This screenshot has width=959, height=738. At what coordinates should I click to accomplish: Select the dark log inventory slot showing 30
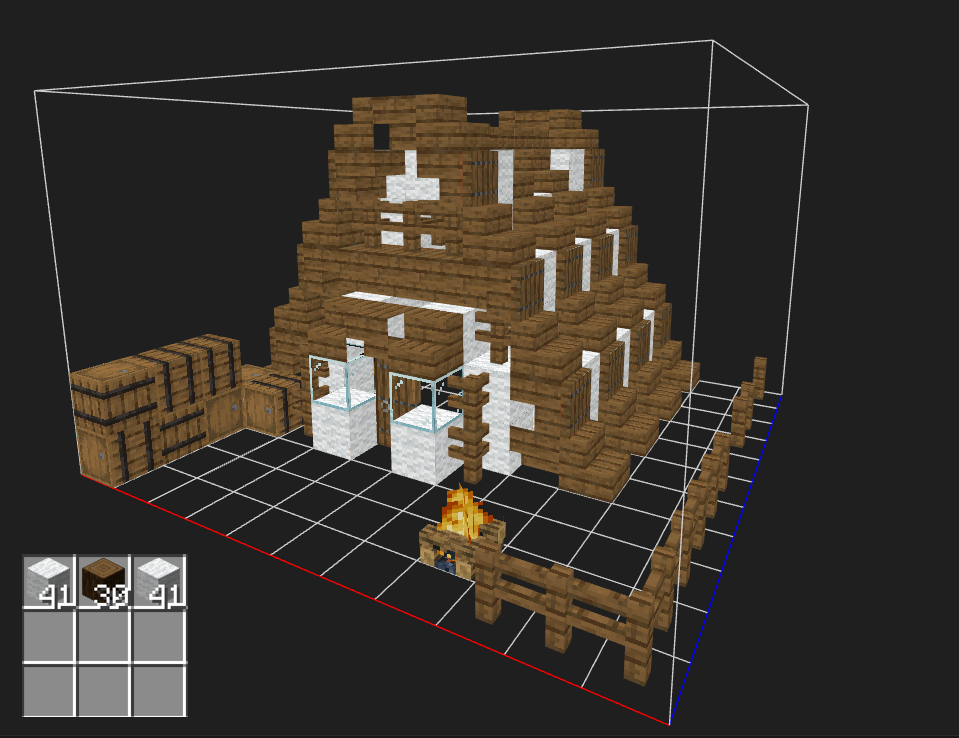(x=104, y=582)
